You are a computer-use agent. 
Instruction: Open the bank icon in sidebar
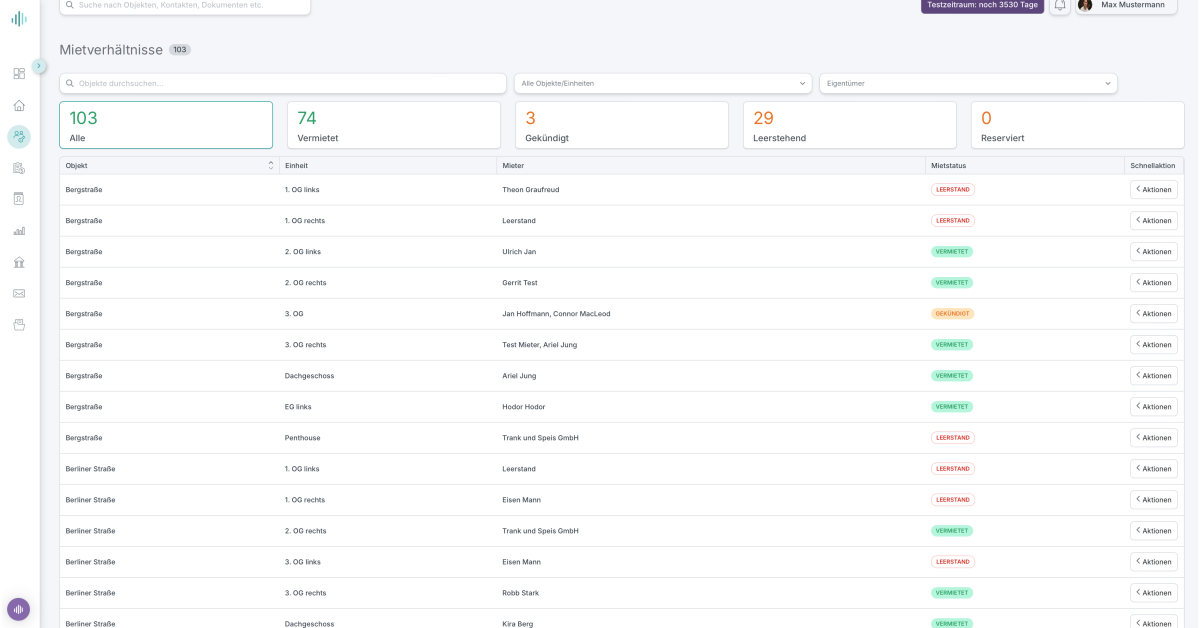tap(19, 262)
